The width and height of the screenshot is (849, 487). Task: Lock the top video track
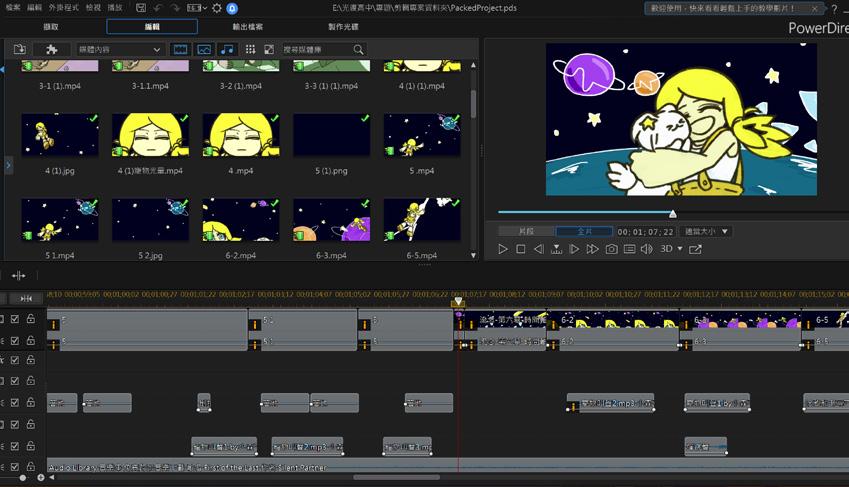tap(31, 319)
